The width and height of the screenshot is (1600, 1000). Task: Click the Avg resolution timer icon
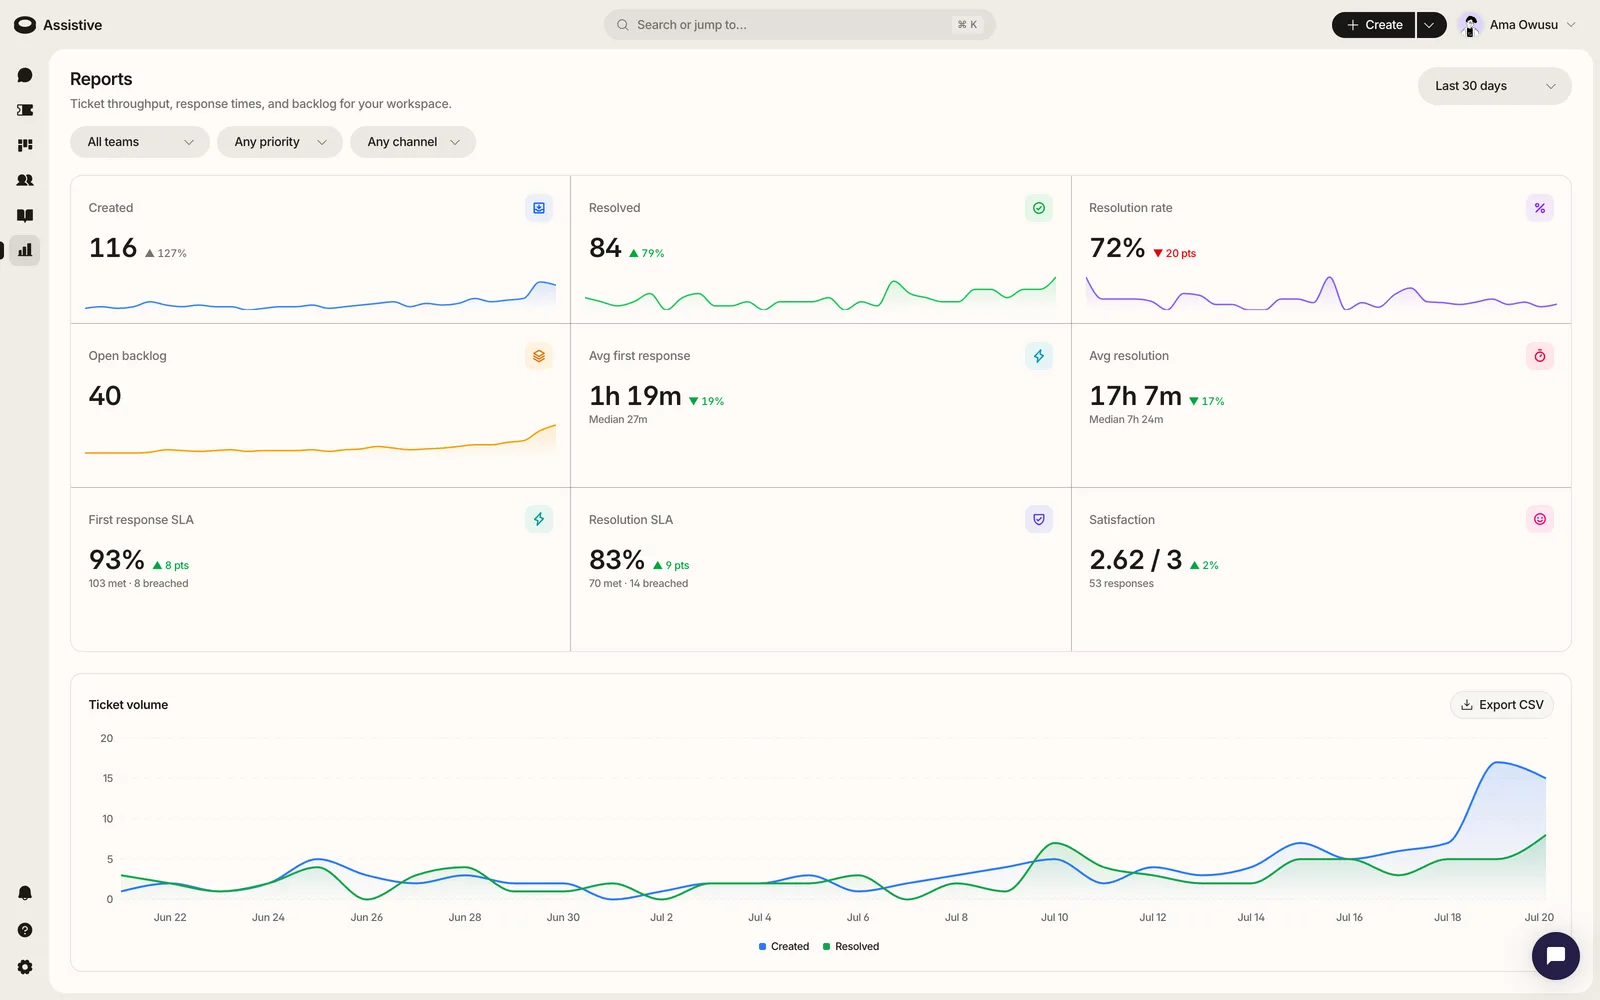tap(1540, 356)
